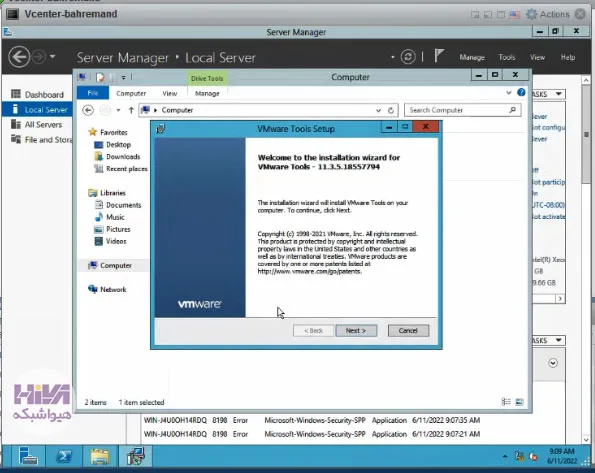The width and height of the screenshot is (595, 473).
Task: Switch Explorer to large icons view
Action: 519,402
